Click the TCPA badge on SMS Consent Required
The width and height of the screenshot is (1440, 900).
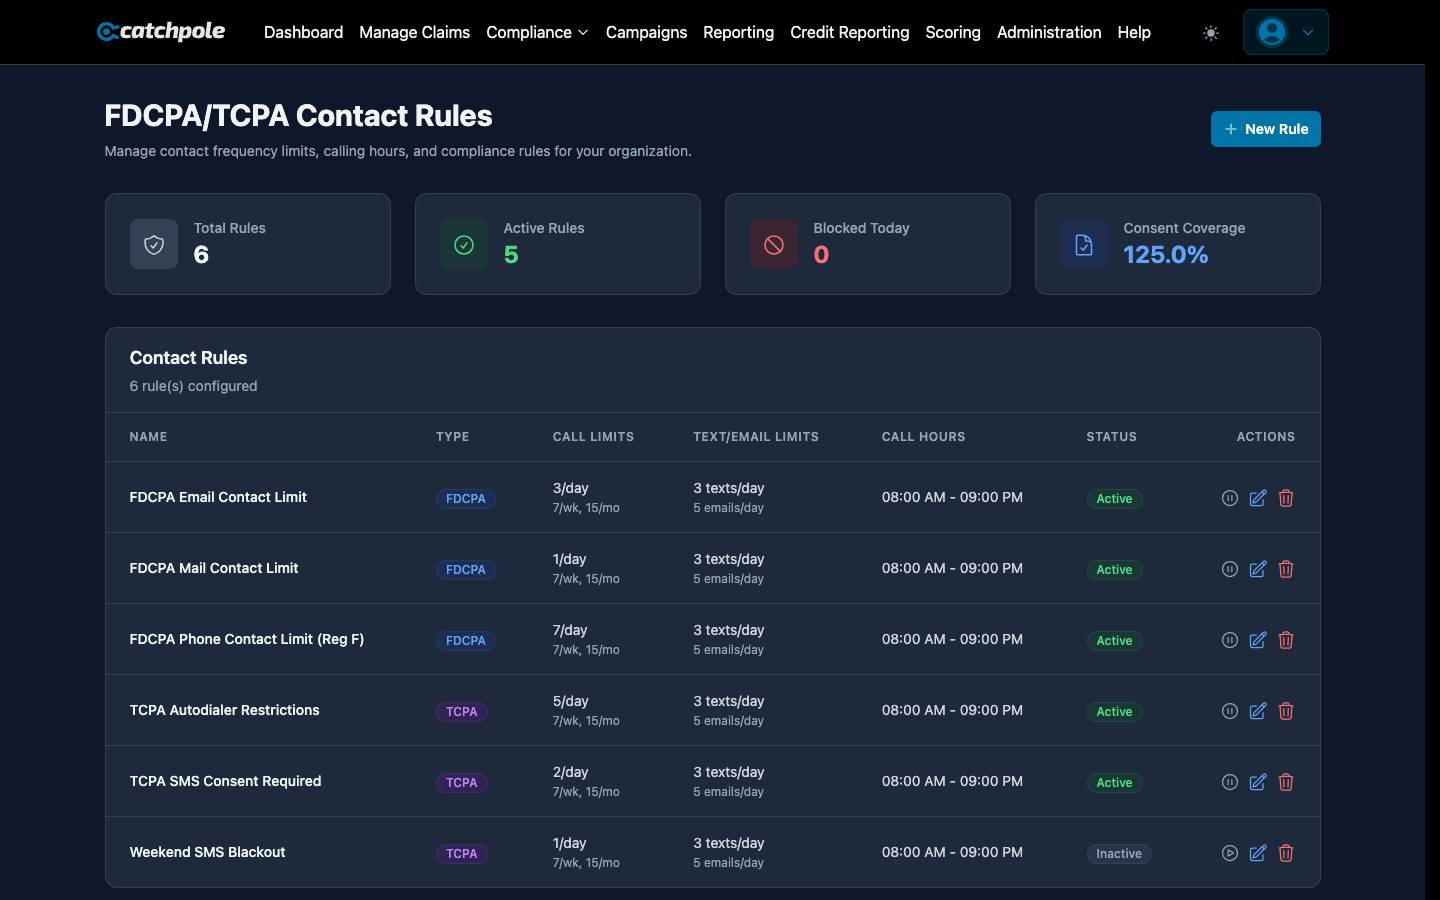[461, 782]
